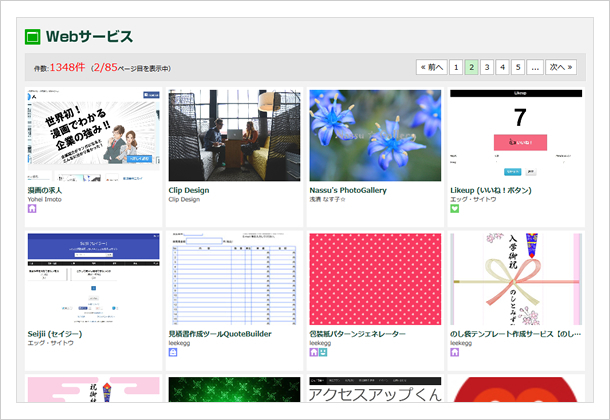Open the のし袋テンプレート作成サービス title link

click(x=515, y=334)
